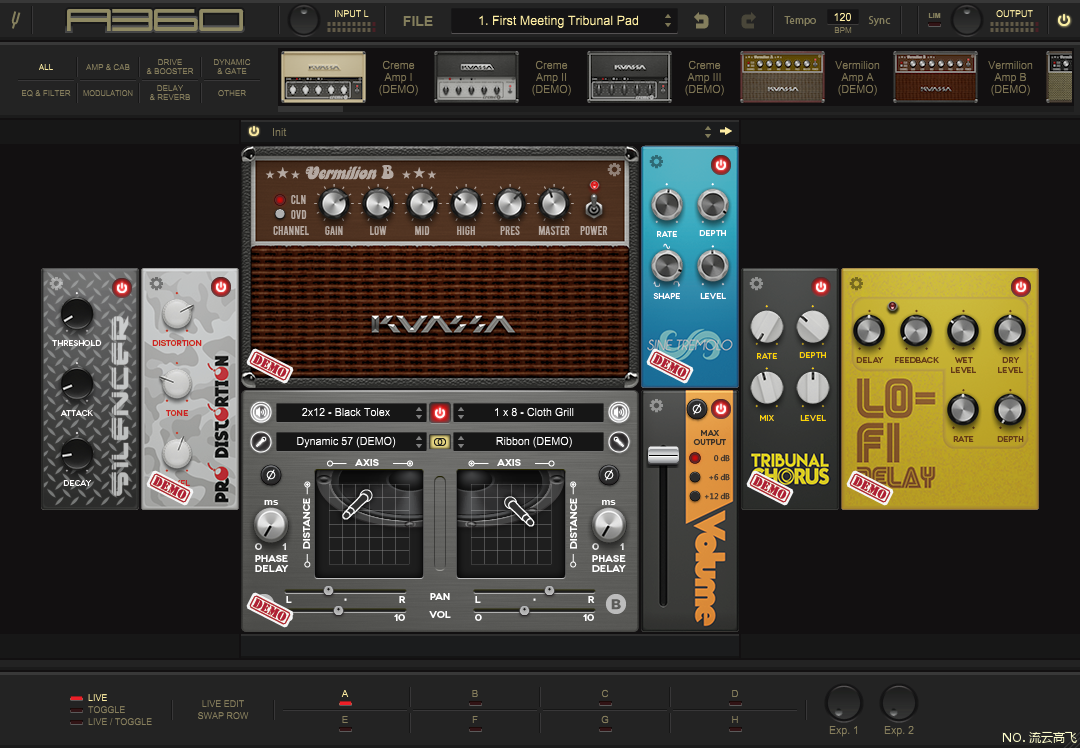Select EQ & FILTER category
The image size is (1080, 748).
pyautogui.click(x=45, y=93)
